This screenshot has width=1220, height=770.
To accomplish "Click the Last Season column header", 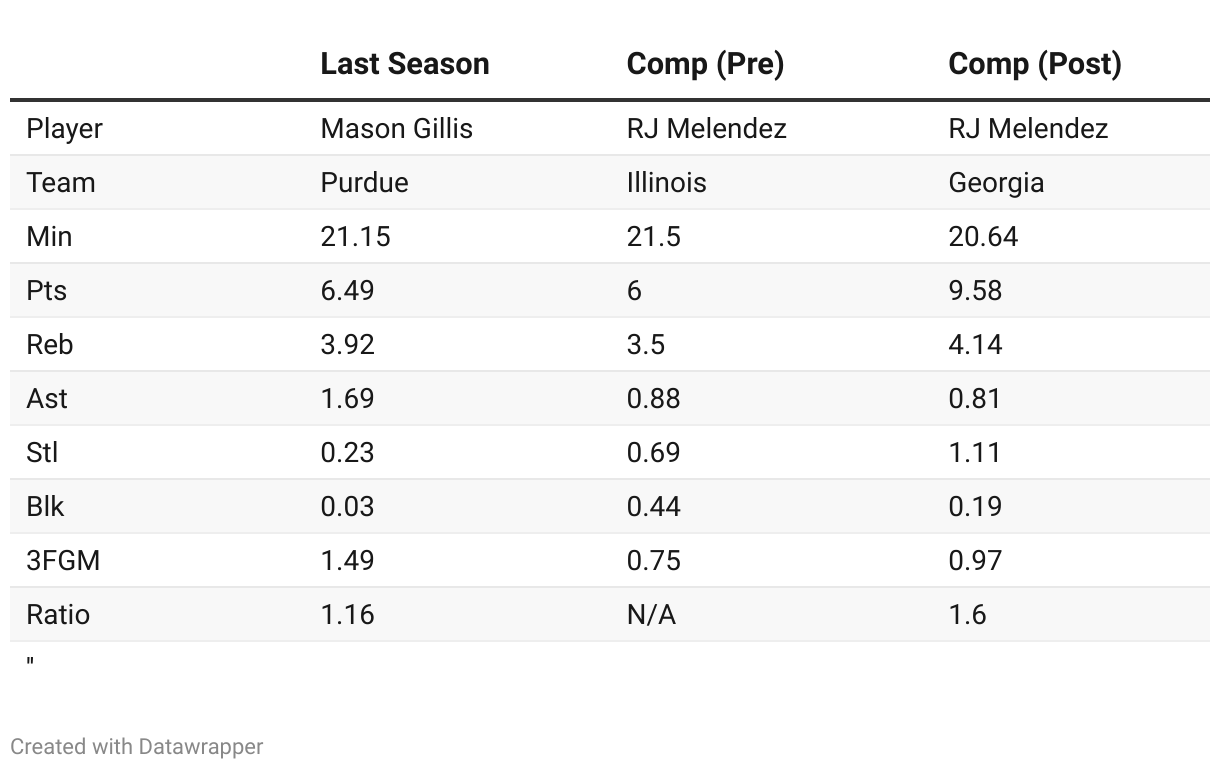I will [404, 64].
